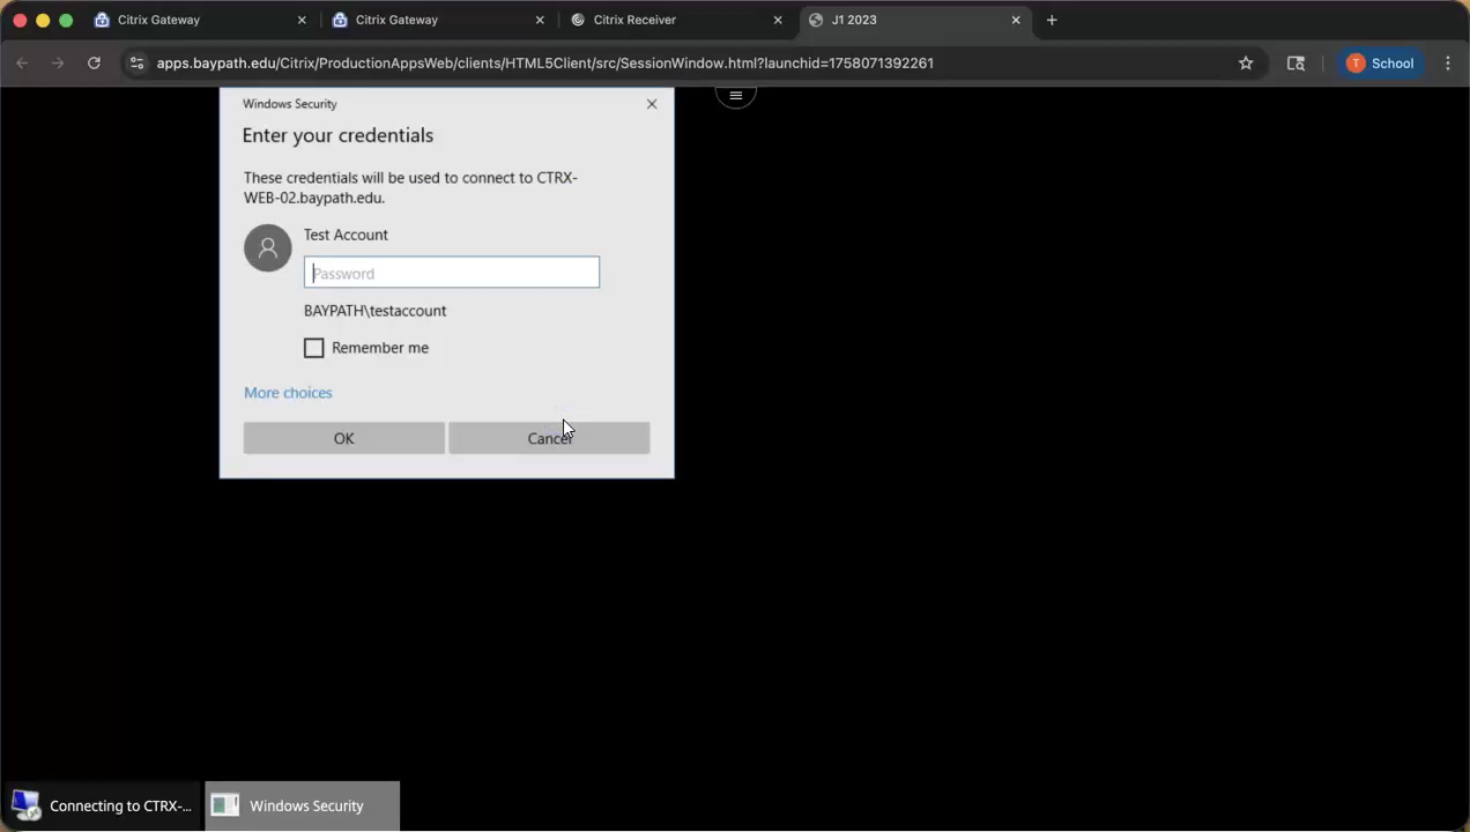The width and height of the screenshot is (1470, 832).
Task: Expand More choices for credentials
Action: 288,393
